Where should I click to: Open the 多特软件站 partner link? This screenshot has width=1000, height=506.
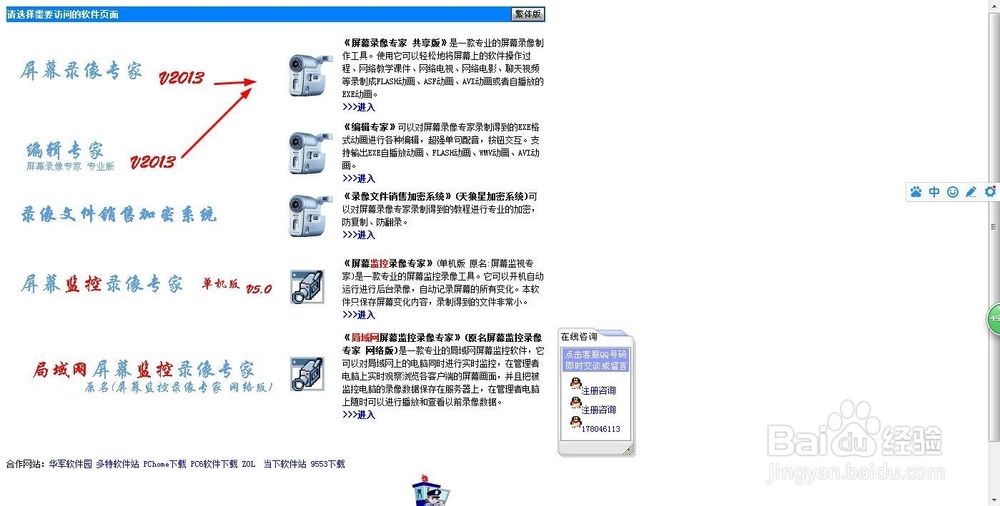117,464
